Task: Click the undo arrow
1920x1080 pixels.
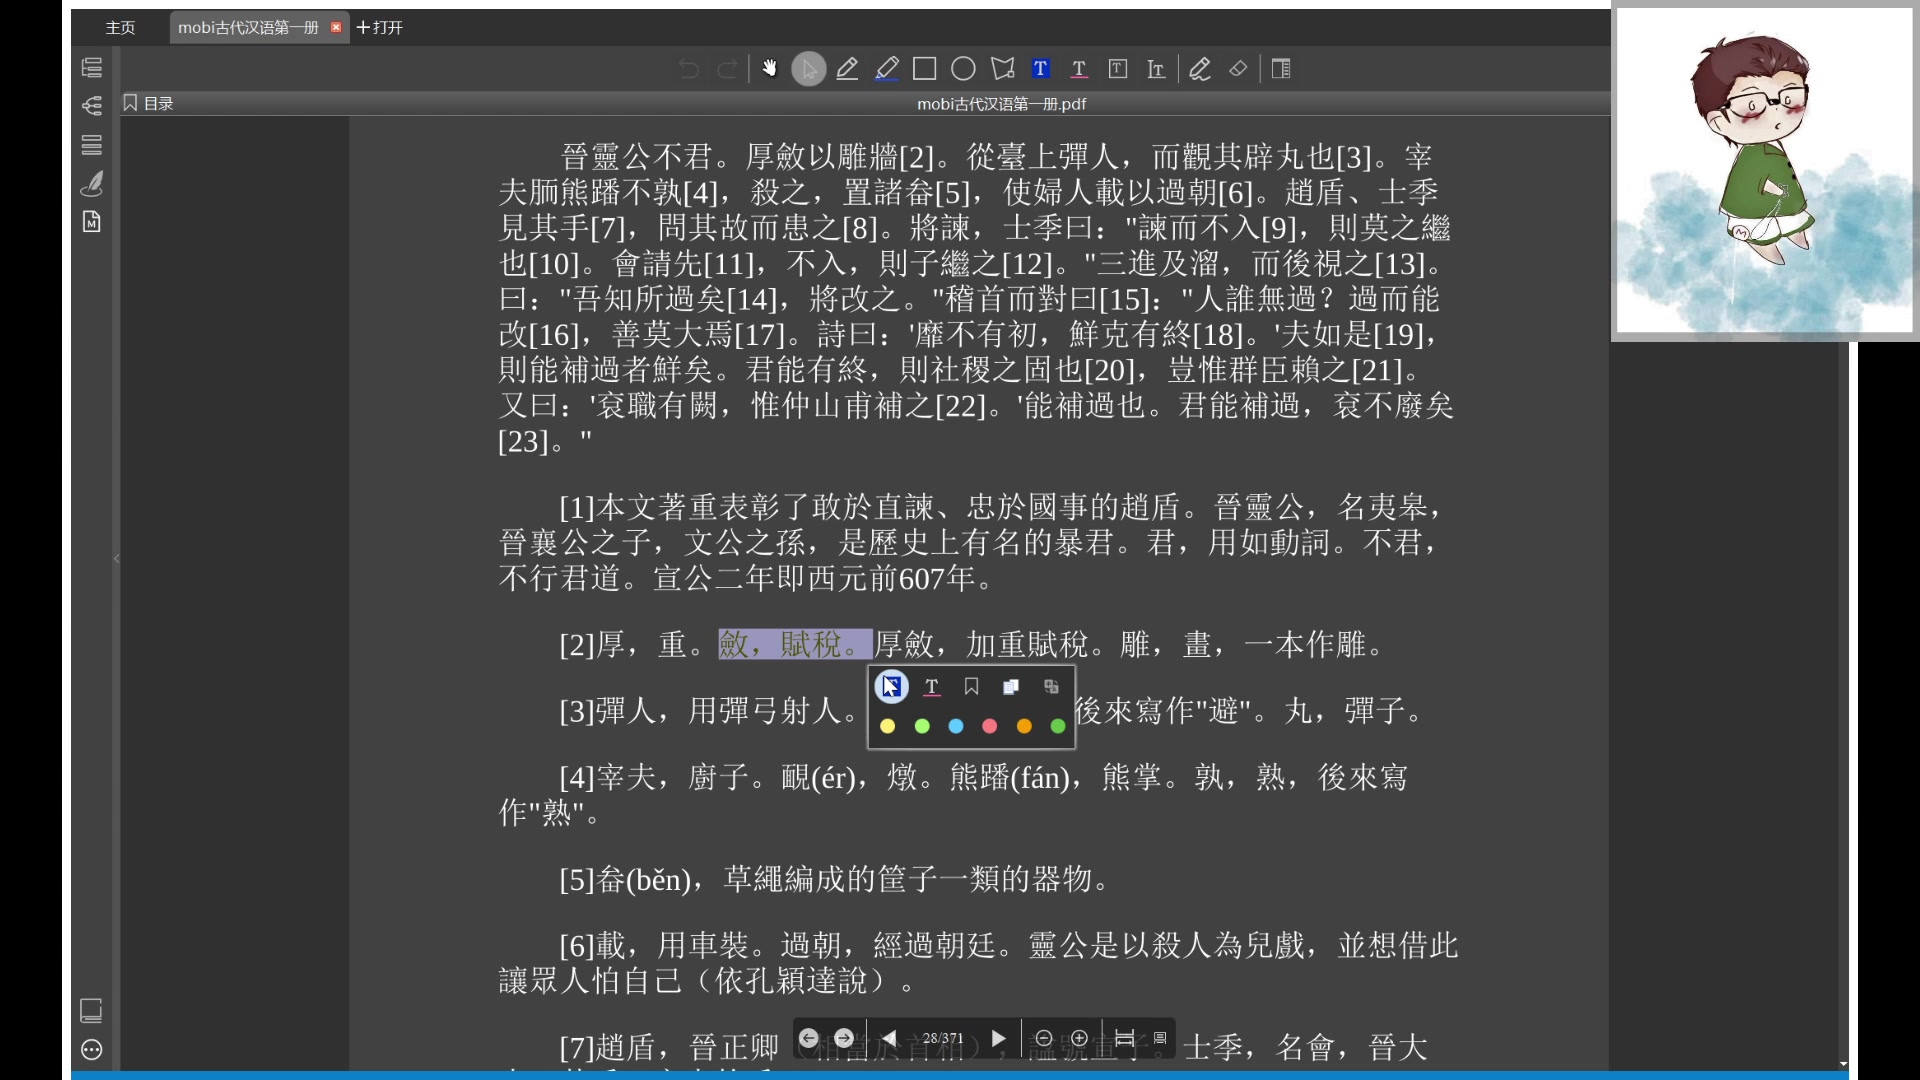Action: click(x=689, y=69)
